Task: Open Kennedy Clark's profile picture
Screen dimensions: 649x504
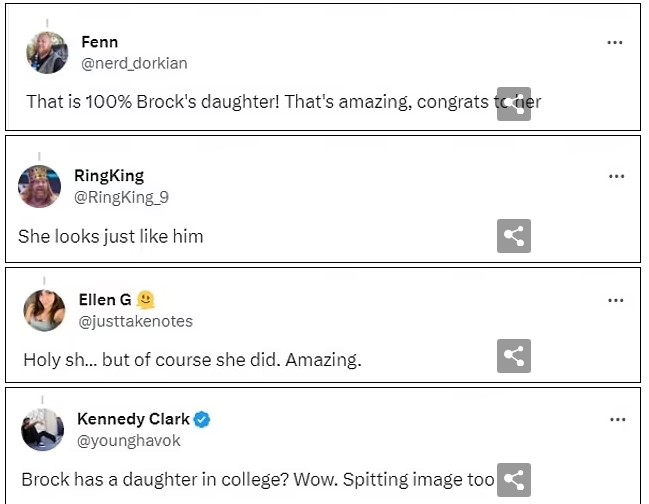Action: (42, 429)
